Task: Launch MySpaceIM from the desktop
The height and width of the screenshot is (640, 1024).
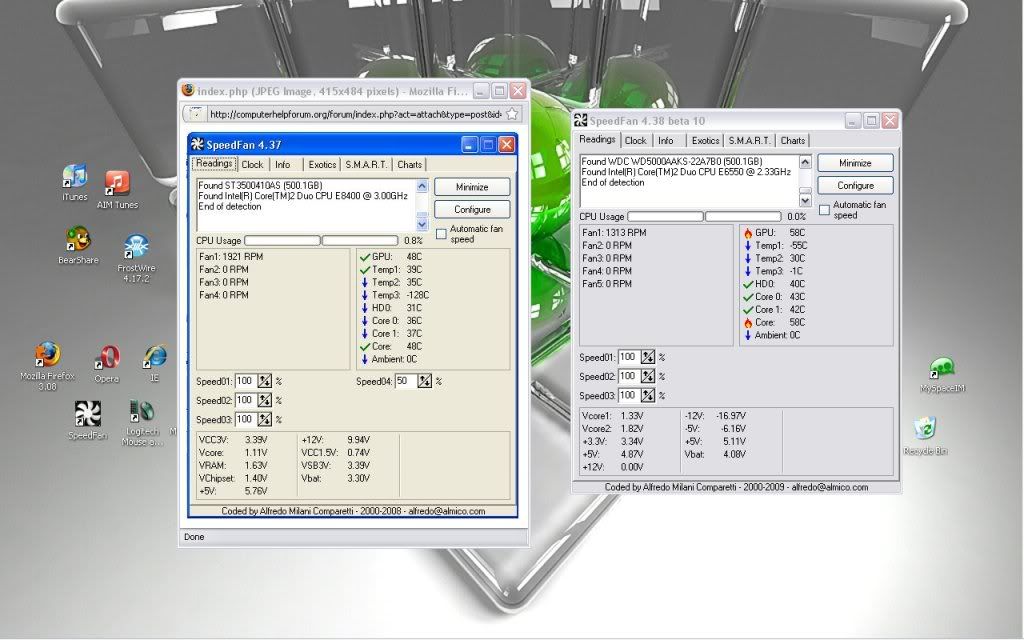Action: click(940, 369)
